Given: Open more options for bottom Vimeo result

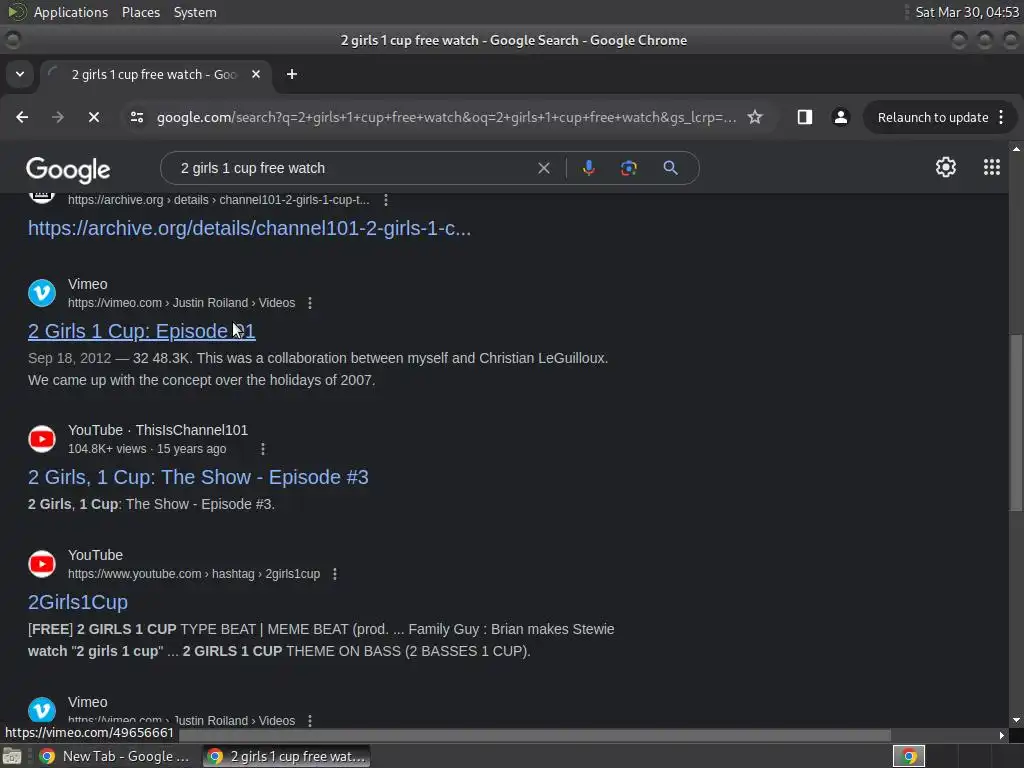Looking at the screenshot, I should 310,720.
